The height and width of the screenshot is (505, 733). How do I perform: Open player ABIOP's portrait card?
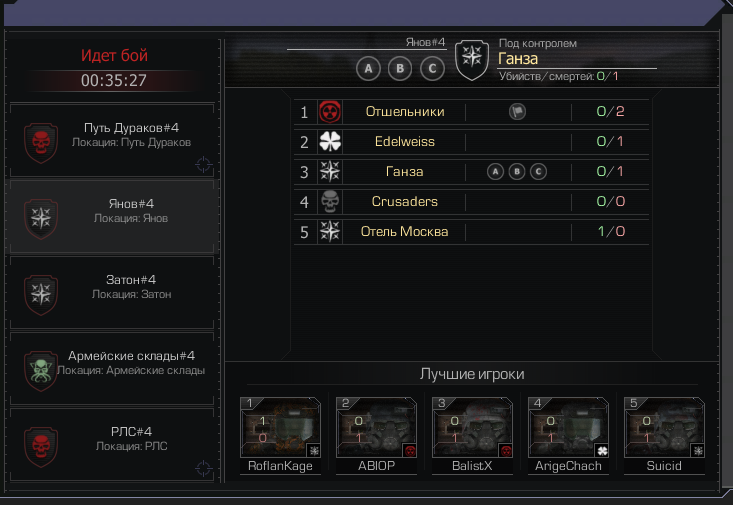pos(376,435)
